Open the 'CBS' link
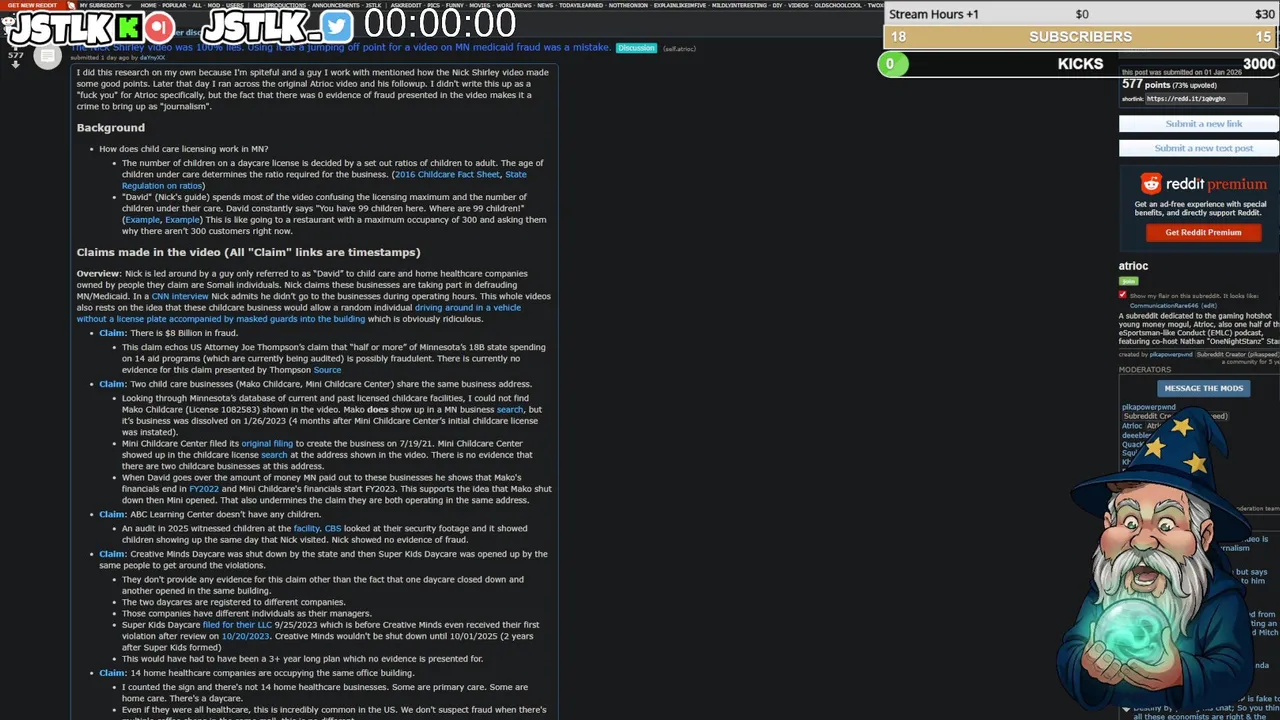Viewport: 1280px width, 720px height. (333, 528)
